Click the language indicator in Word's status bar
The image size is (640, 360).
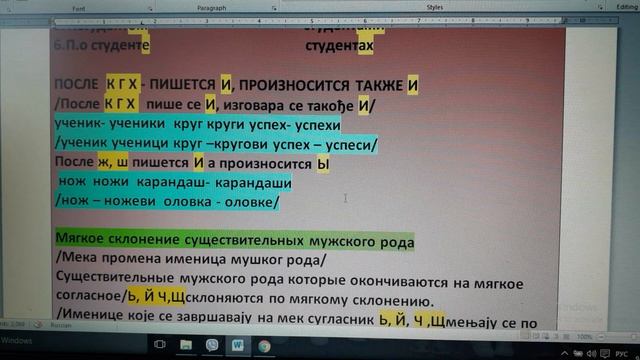[61, 325]
